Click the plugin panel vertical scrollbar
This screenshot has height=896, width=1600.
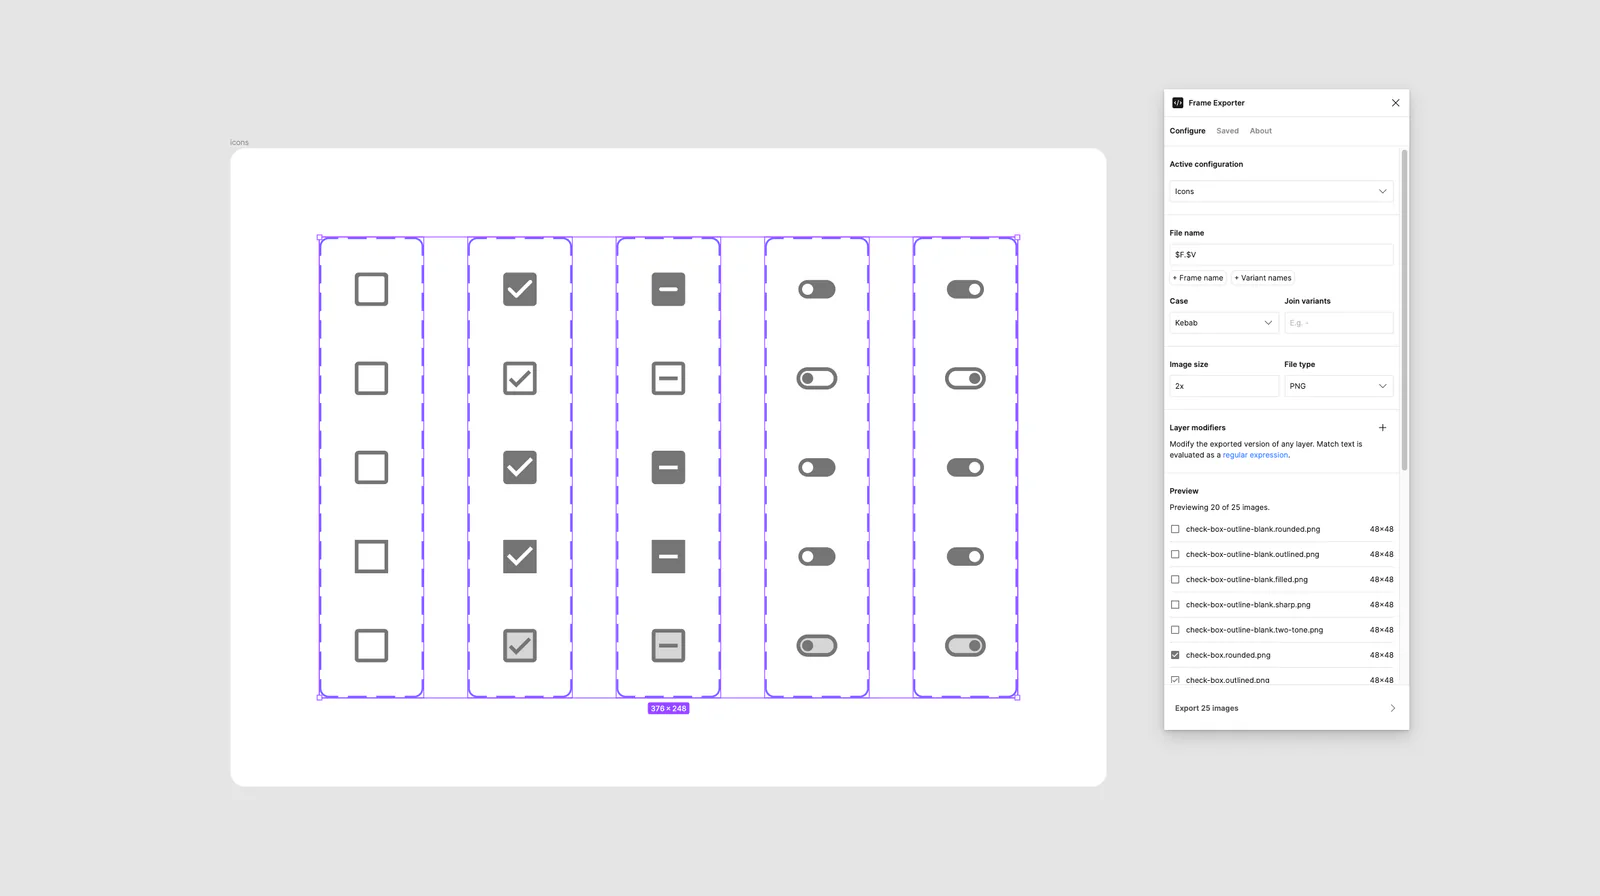[x=1404, y=310]
